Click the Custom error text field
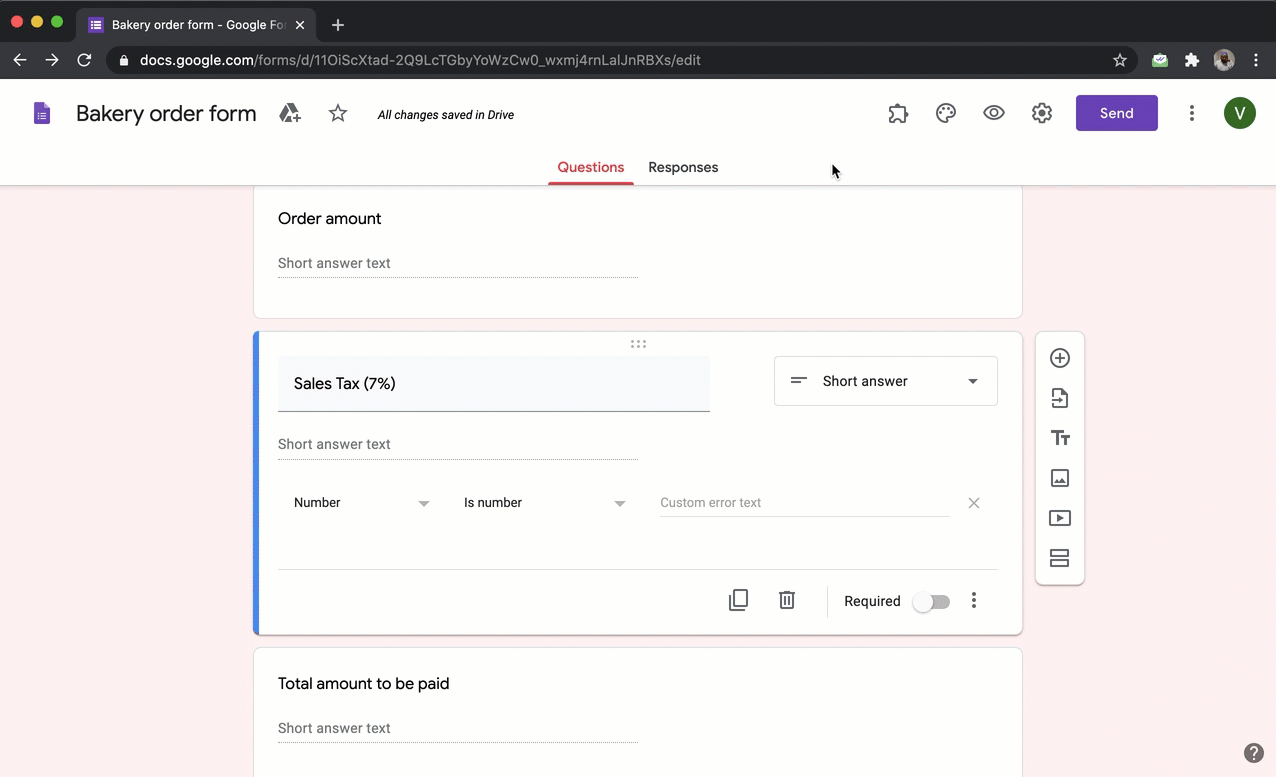The image size is (1276, 777). pos(803,503)
